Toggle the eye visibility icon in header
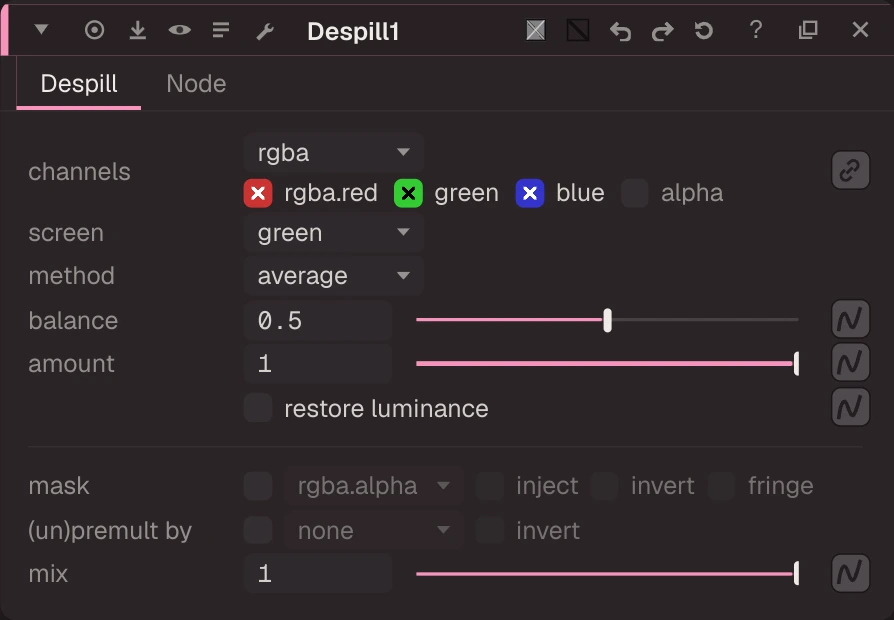The image size is (894, 620). pos(180,30)
